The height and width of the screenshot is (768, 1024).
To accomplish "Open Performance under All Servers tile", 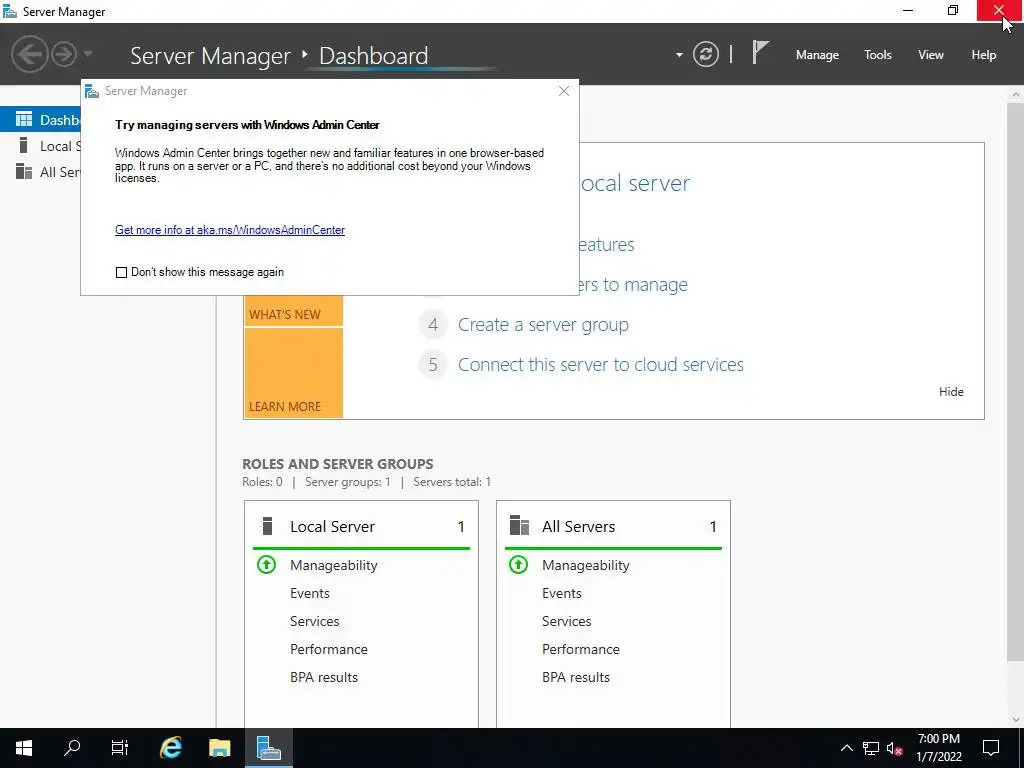I will pos(581,650).
